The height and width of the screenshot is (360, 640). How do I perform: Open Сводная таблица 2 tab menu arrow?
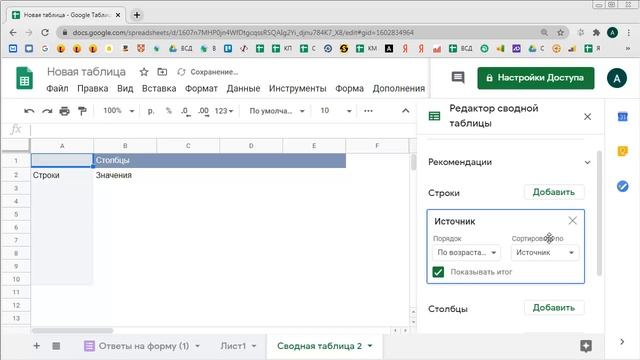(370, 346)
